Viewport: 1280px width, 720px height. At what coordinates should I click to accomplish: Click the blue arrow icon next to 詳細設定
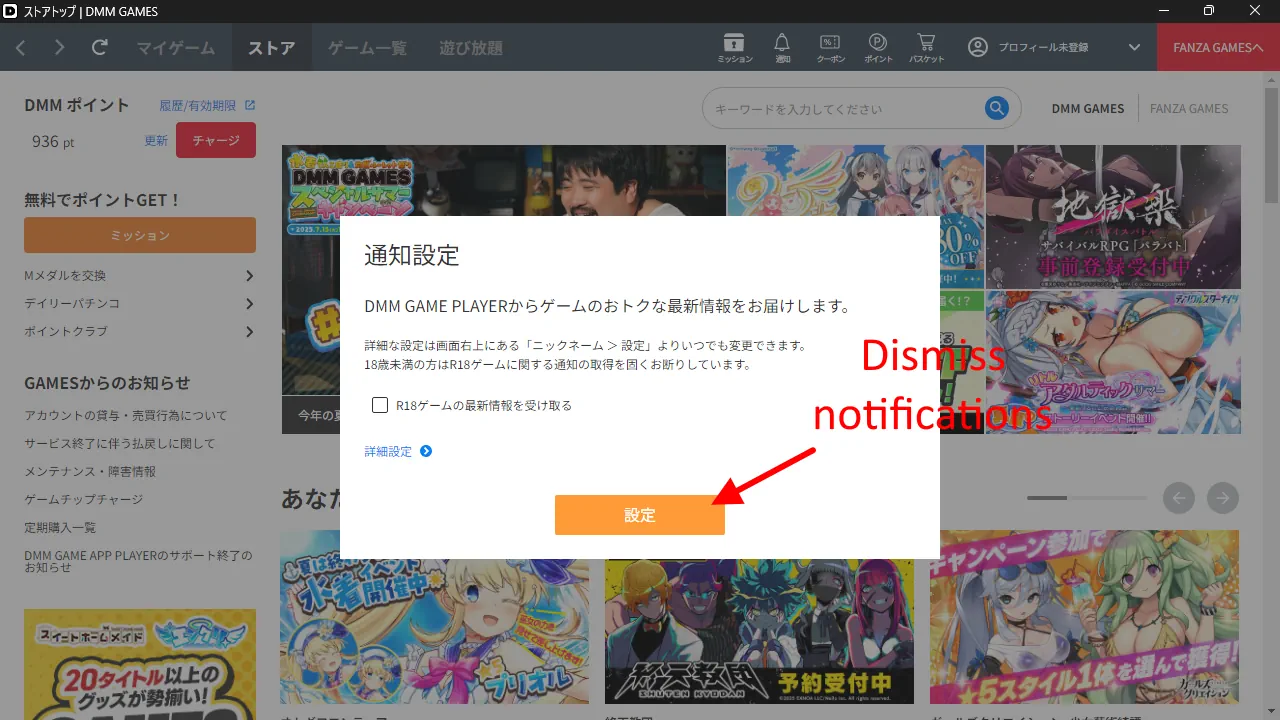pos(426,451)
